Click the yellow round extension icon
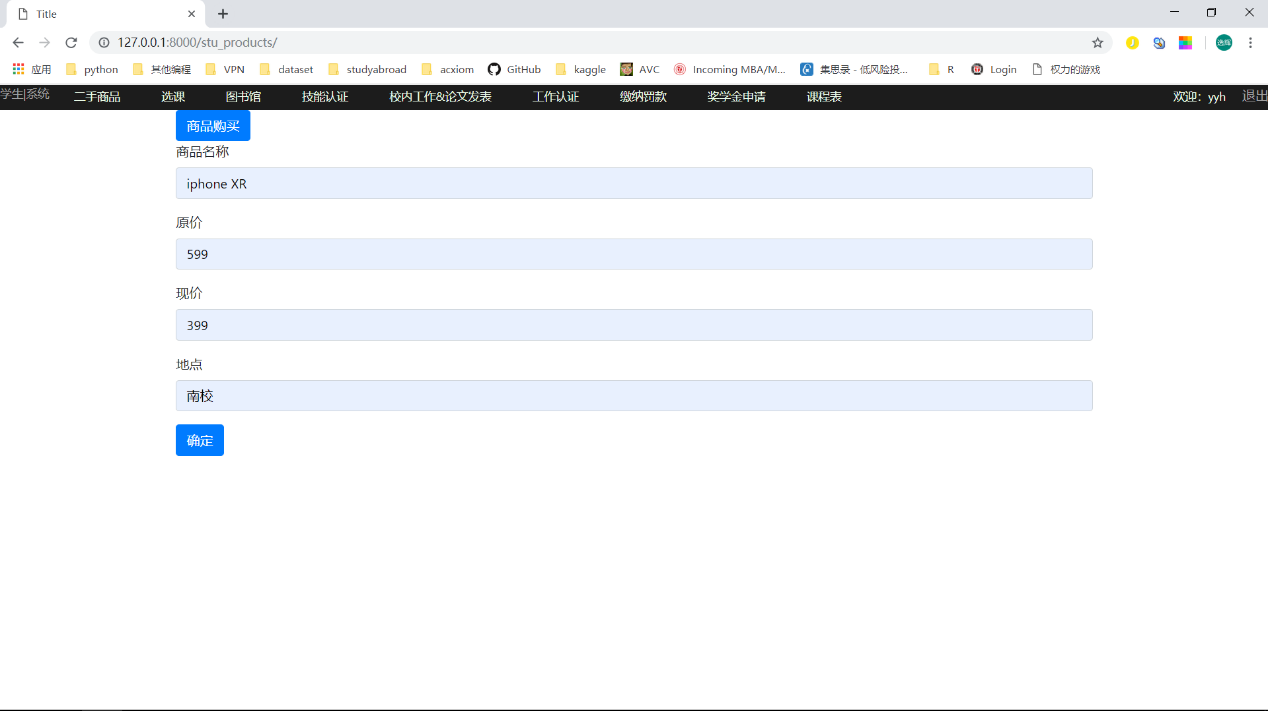This screenshot has height=711, width=1268. pyautogui.click(x=1132, y=42)
